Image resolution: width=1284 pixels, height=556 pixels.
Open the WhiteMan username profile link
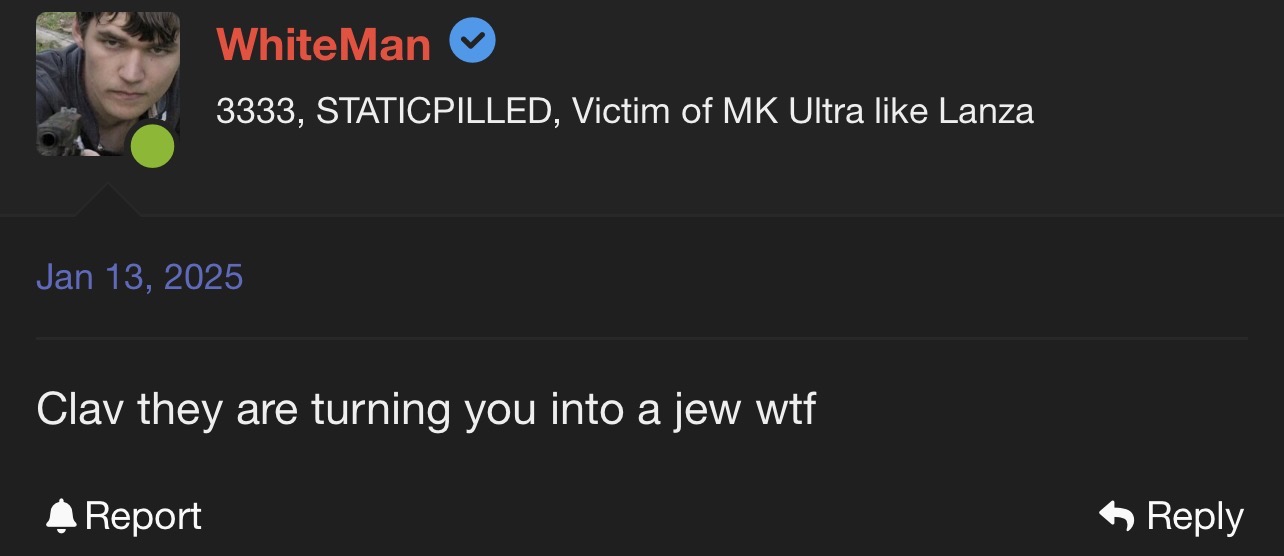click(323, 44)
